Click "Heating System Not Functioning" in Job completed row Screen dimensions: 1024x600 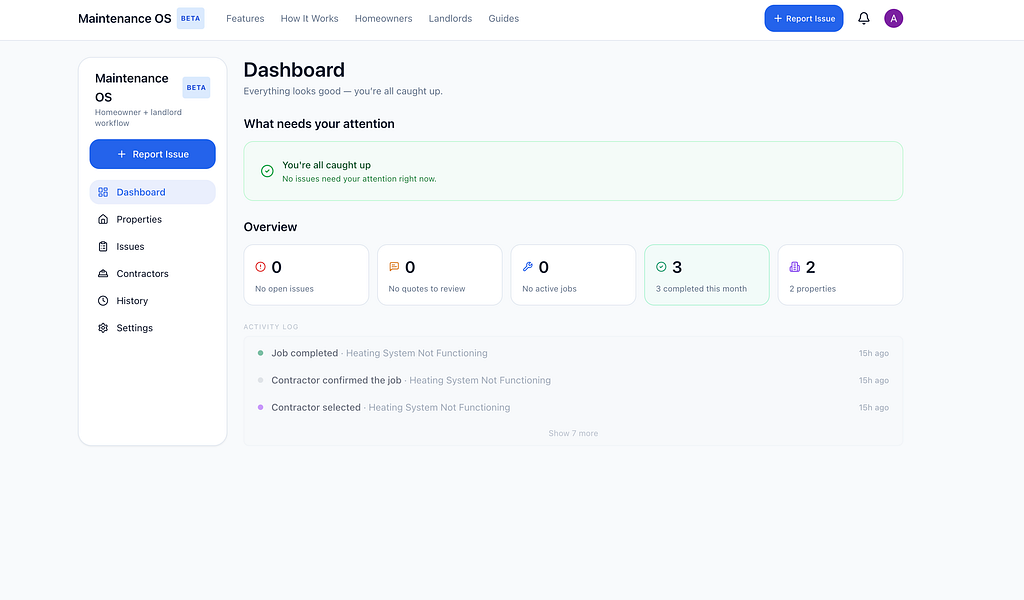coord(417,353)
